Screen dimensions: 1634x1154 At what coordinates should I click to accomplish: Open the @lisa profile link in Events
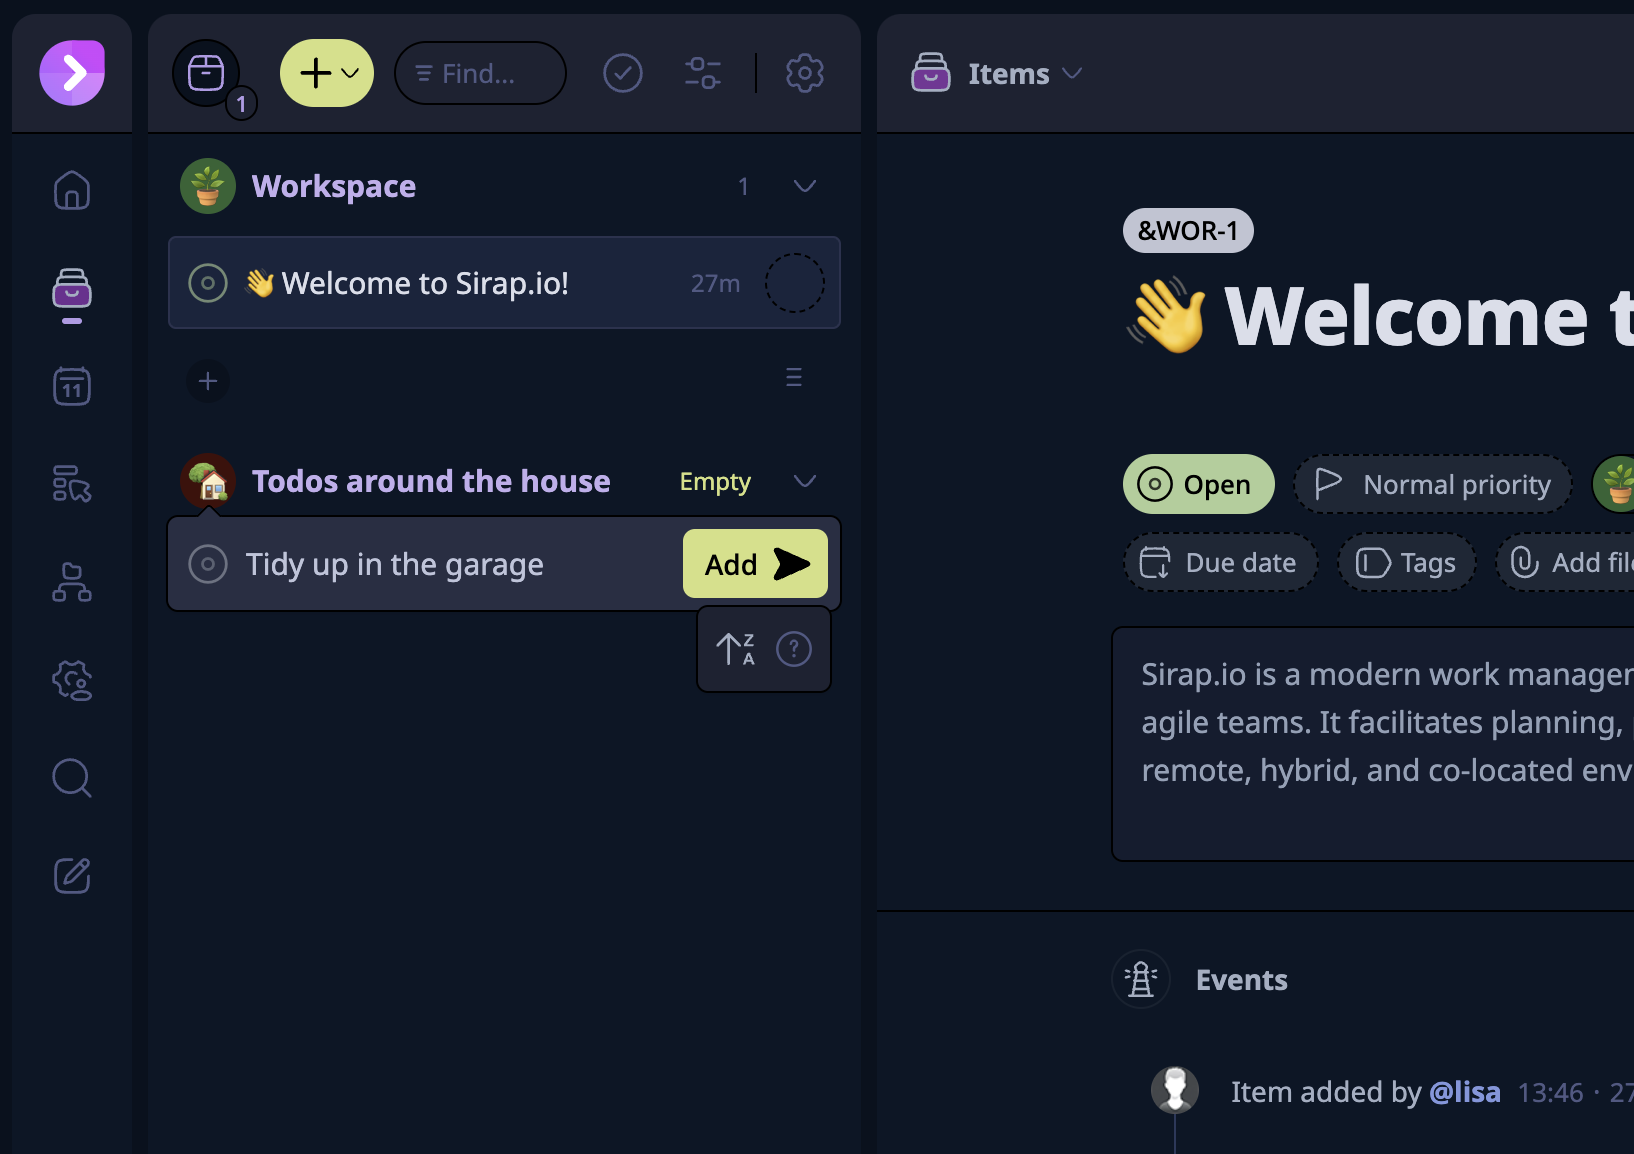[1465, 1092]
